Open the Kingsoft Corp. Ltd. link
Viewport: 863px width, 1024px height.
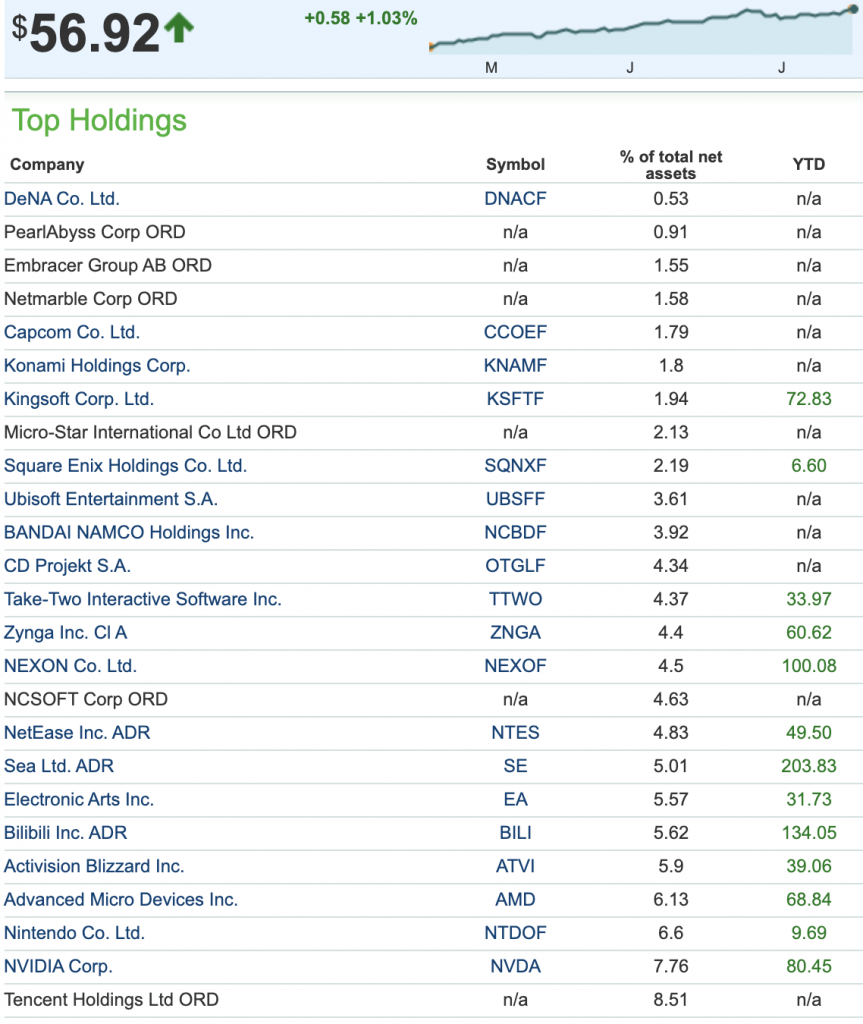[x=79, y=398]
